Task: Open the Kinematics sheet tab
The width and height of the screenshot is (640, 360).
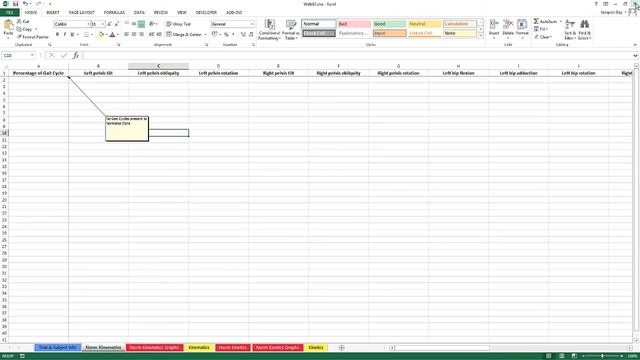Action: point(199,347)
